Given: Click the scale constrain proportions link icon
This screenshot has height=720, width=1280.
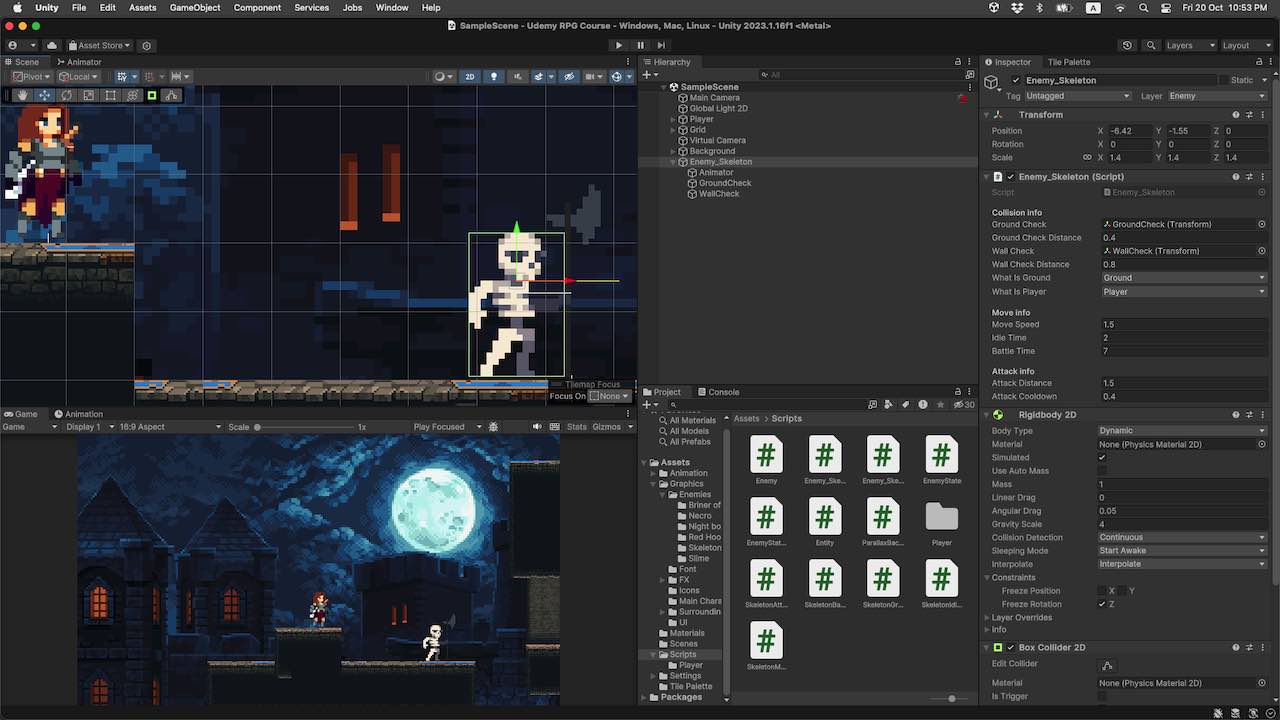Looking at the screenshot, I should click(1087, 158).
